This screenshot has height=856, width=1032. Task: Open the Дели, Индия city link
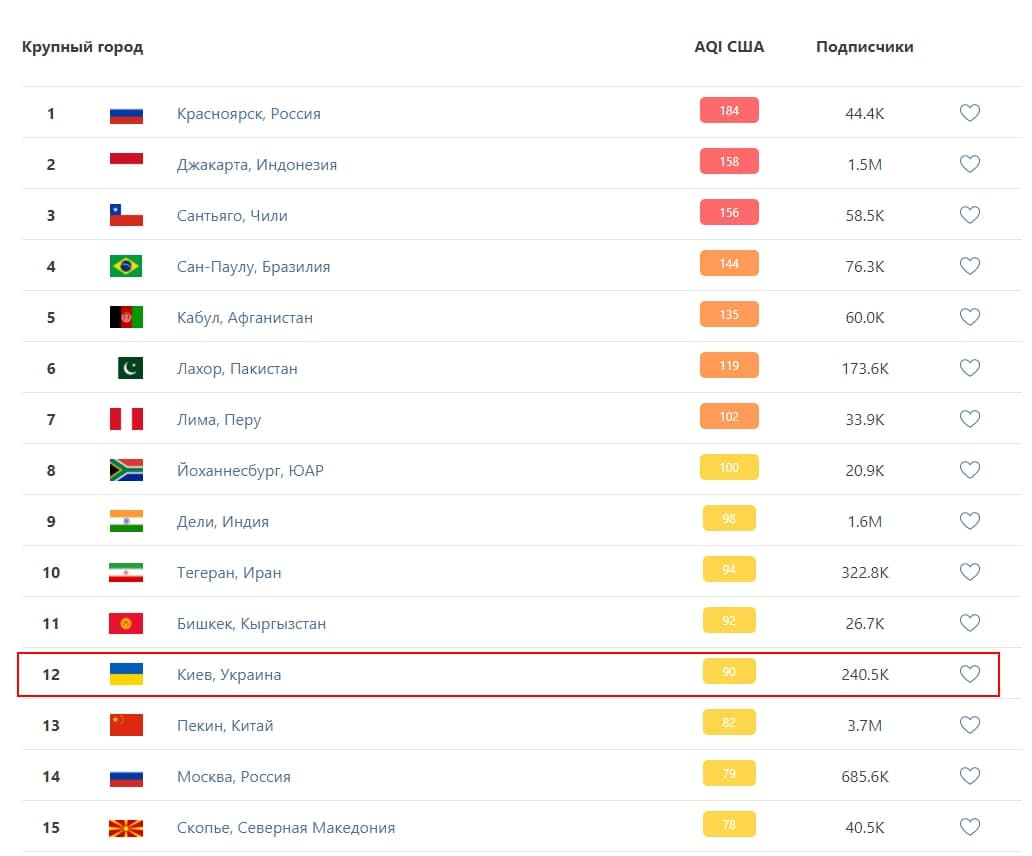(223, 521)
